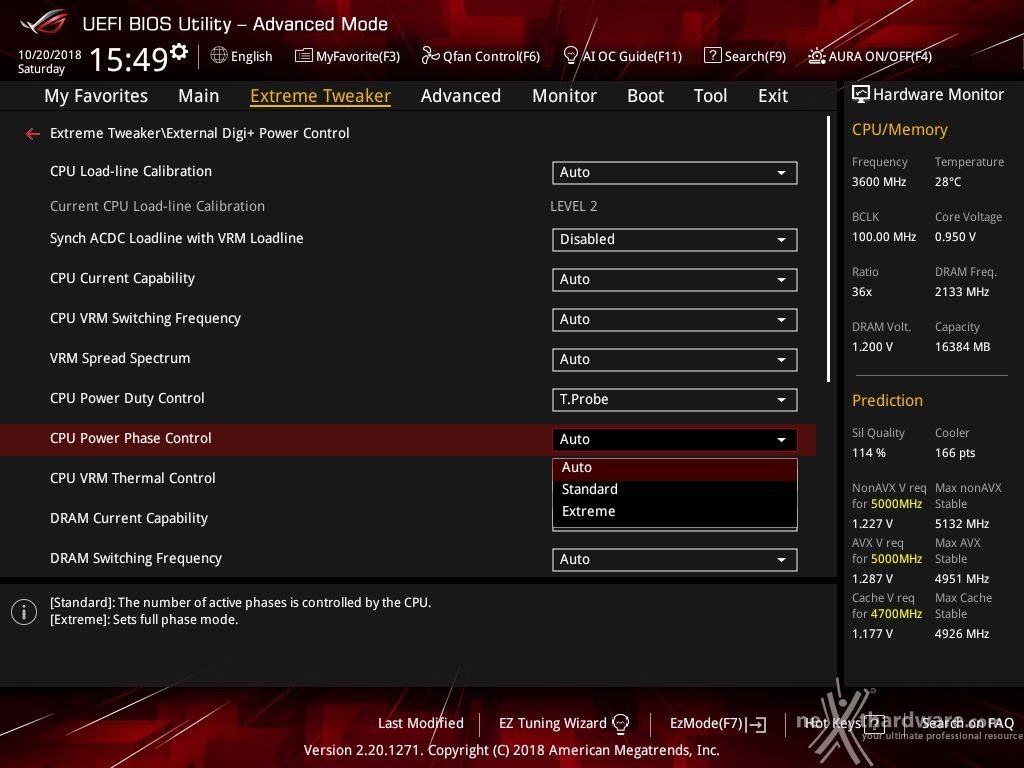Expand the CPU Power Duty Control dropdown
The height and width of the screenshot is (768, 1024).
click(675, 400)
